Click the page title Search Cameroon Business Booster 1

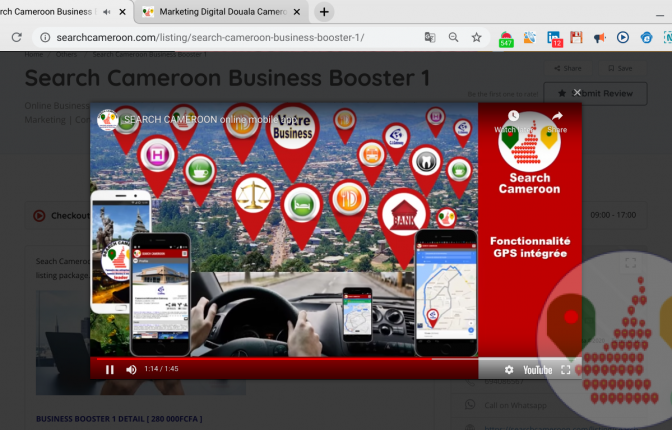(227, 78)
